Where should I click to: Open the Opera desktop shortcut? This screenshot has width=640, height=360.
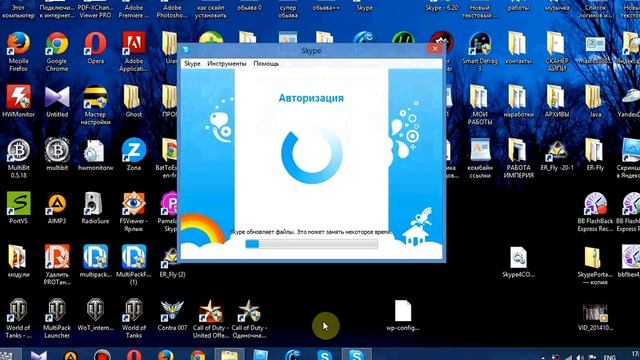coord(96,48)
